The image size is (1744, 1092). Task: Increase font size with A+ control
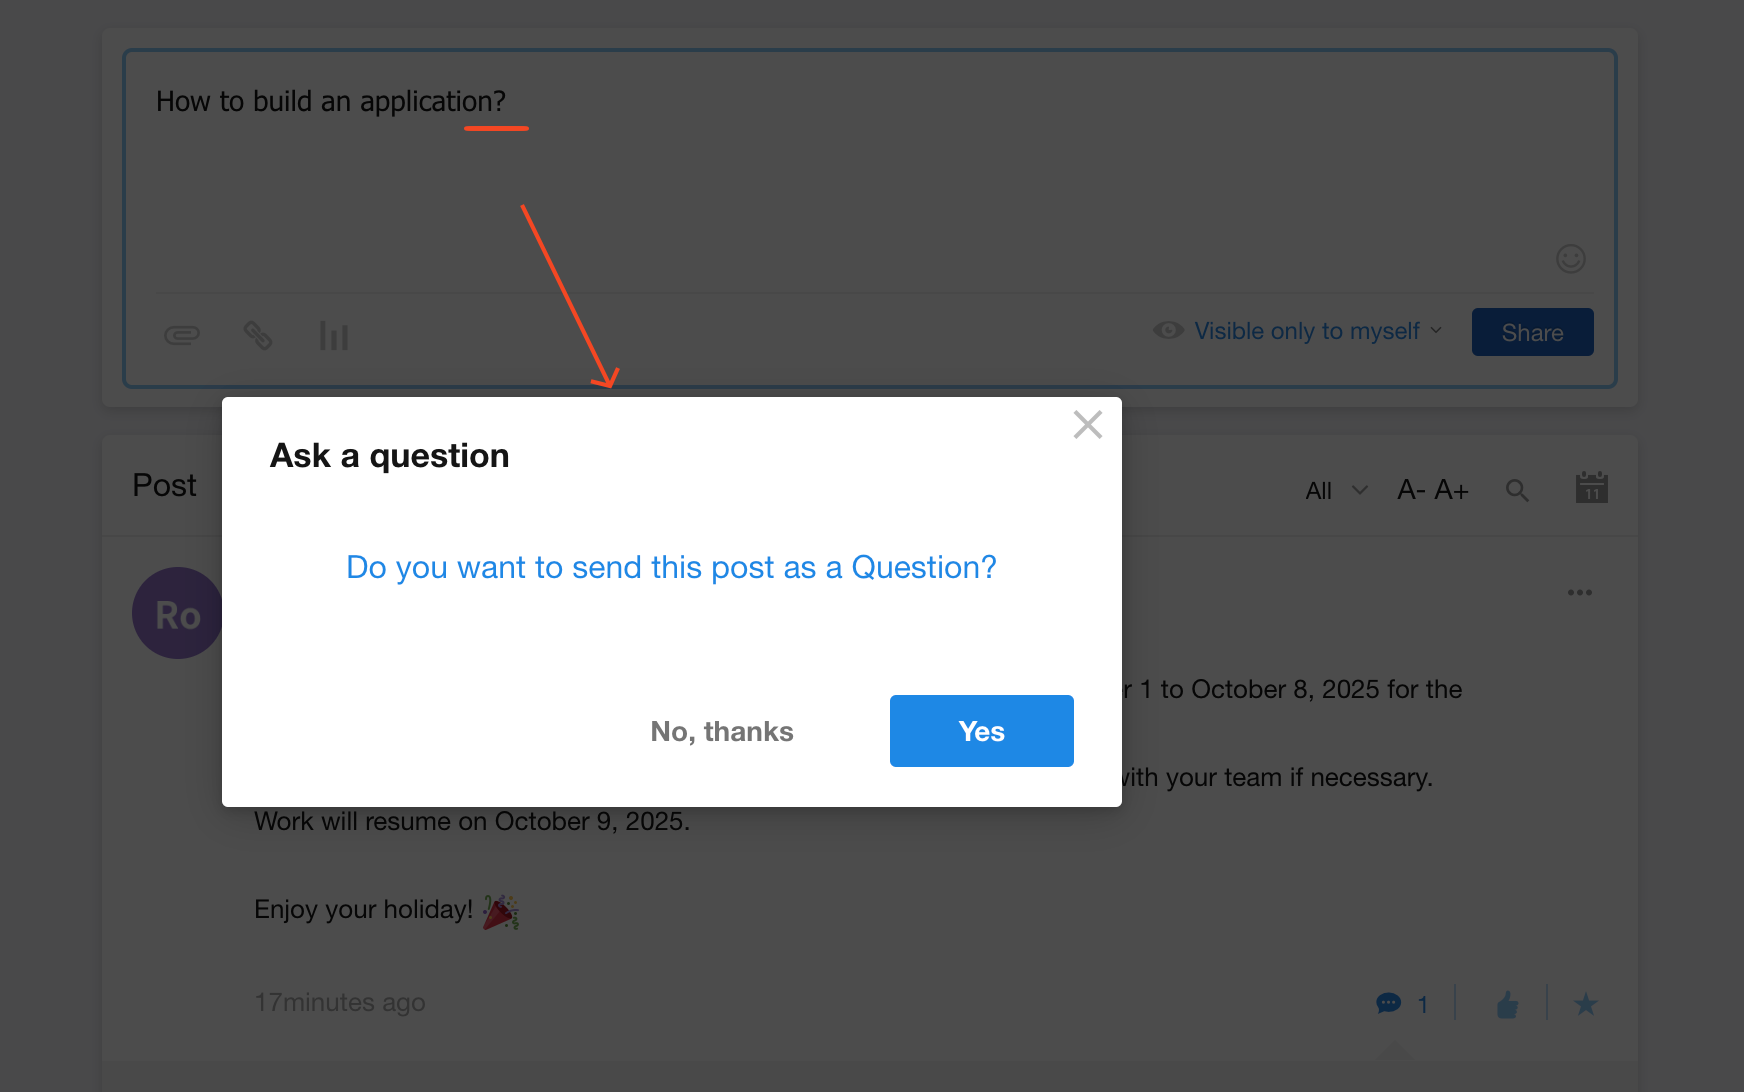[x=1451, y=490]
